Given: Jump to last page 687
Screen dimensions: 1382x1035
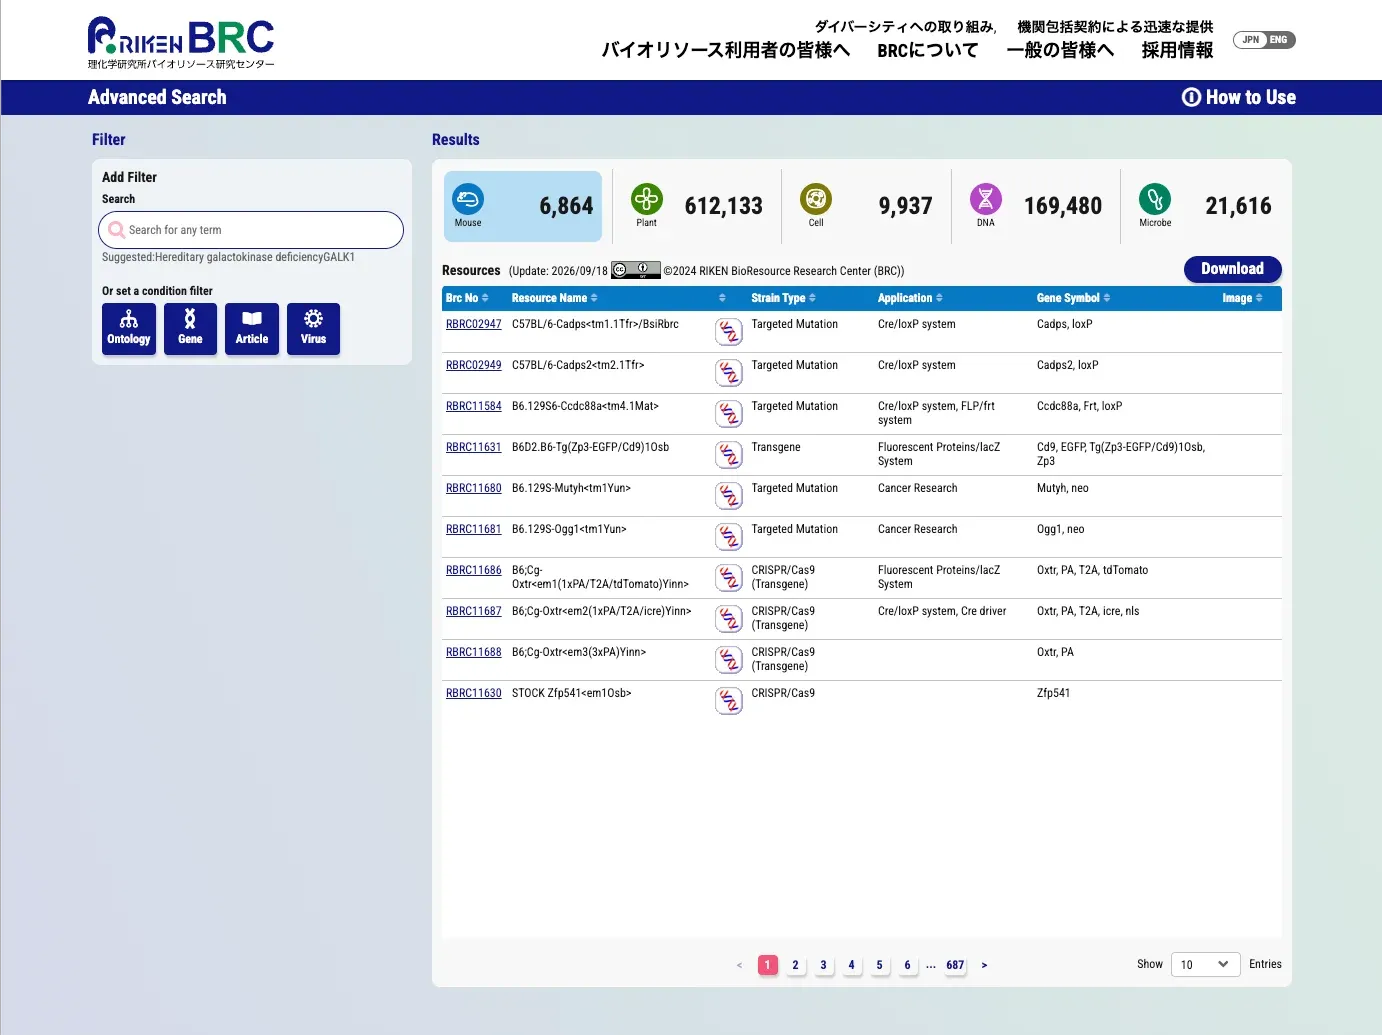Looking at the screenshot, I should (x=956, y=965).
